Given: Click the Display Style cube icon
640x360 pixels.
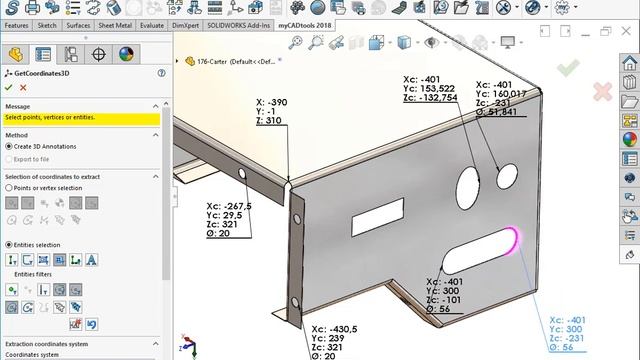Looking at the screenshot, I should click(404, 42).
